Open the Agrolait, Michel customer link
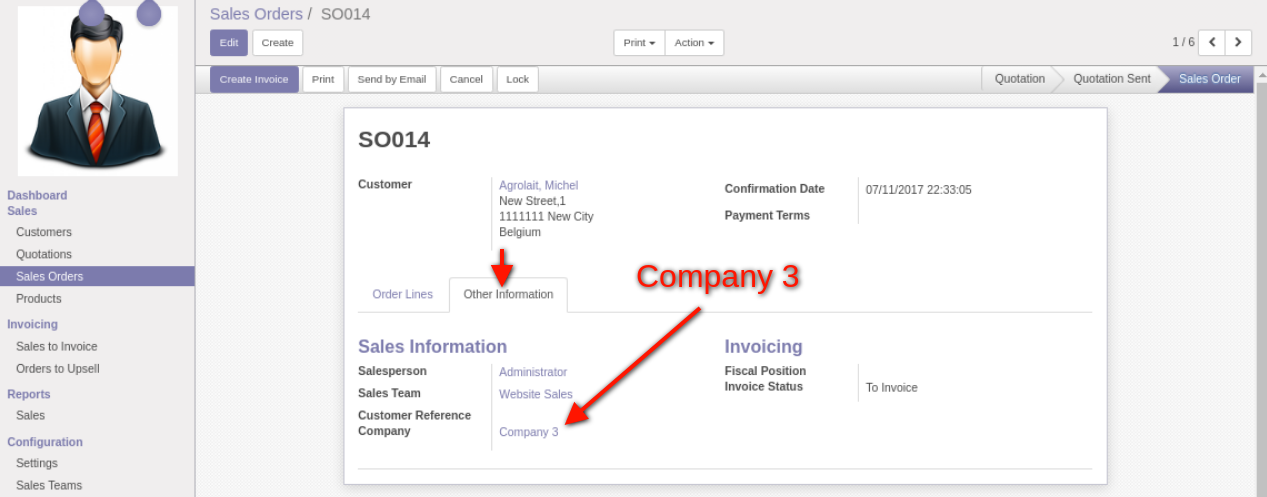This screenshot has width=1267, height=497. pyautogui.click(x=538, y=185)
